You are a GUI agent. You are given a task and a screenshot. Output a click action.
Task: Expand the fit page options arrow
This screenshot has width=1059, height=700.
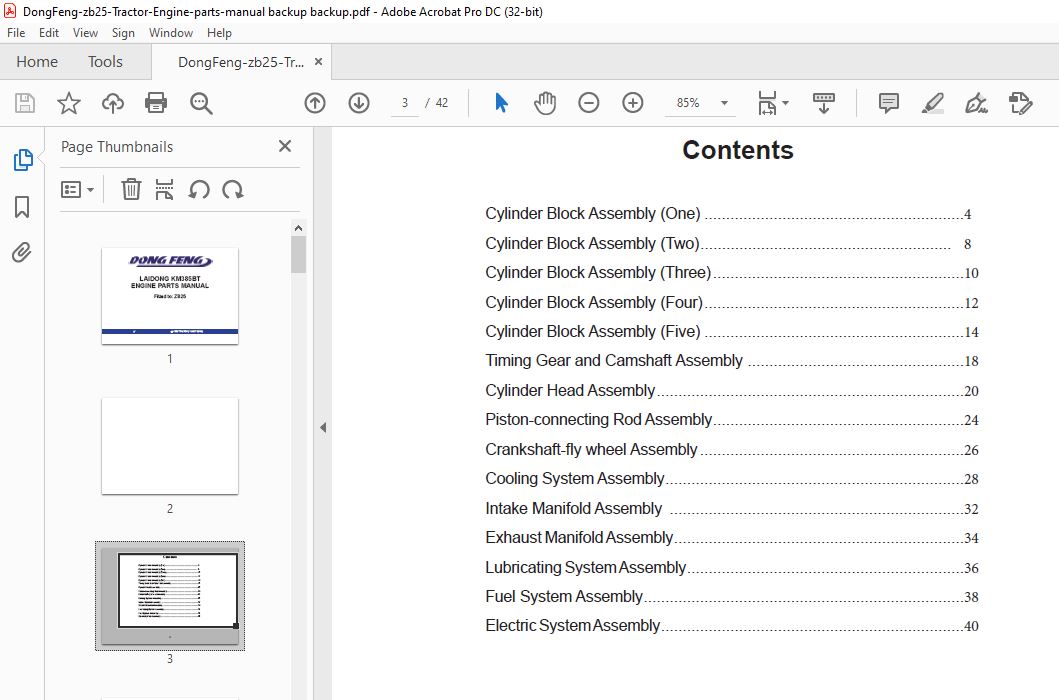point(785,103)
